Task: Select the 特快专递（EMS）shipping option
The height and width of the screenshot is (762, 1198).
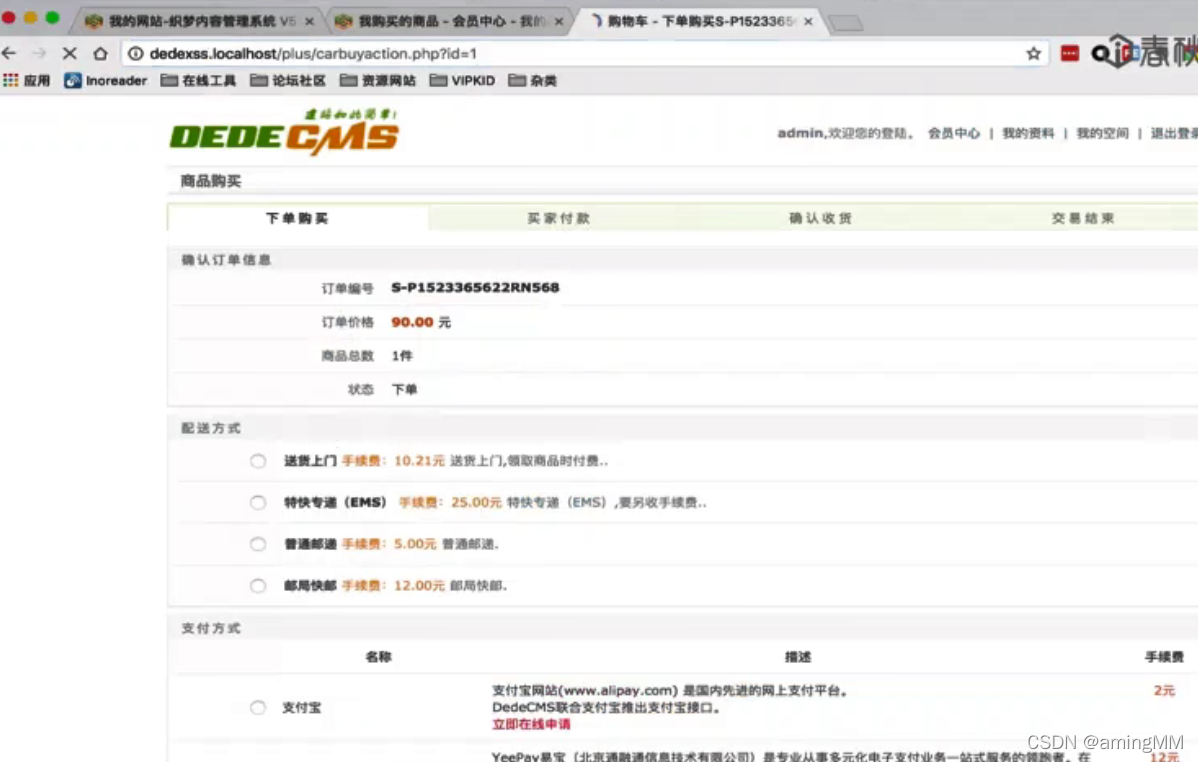Action: (257, 502)
